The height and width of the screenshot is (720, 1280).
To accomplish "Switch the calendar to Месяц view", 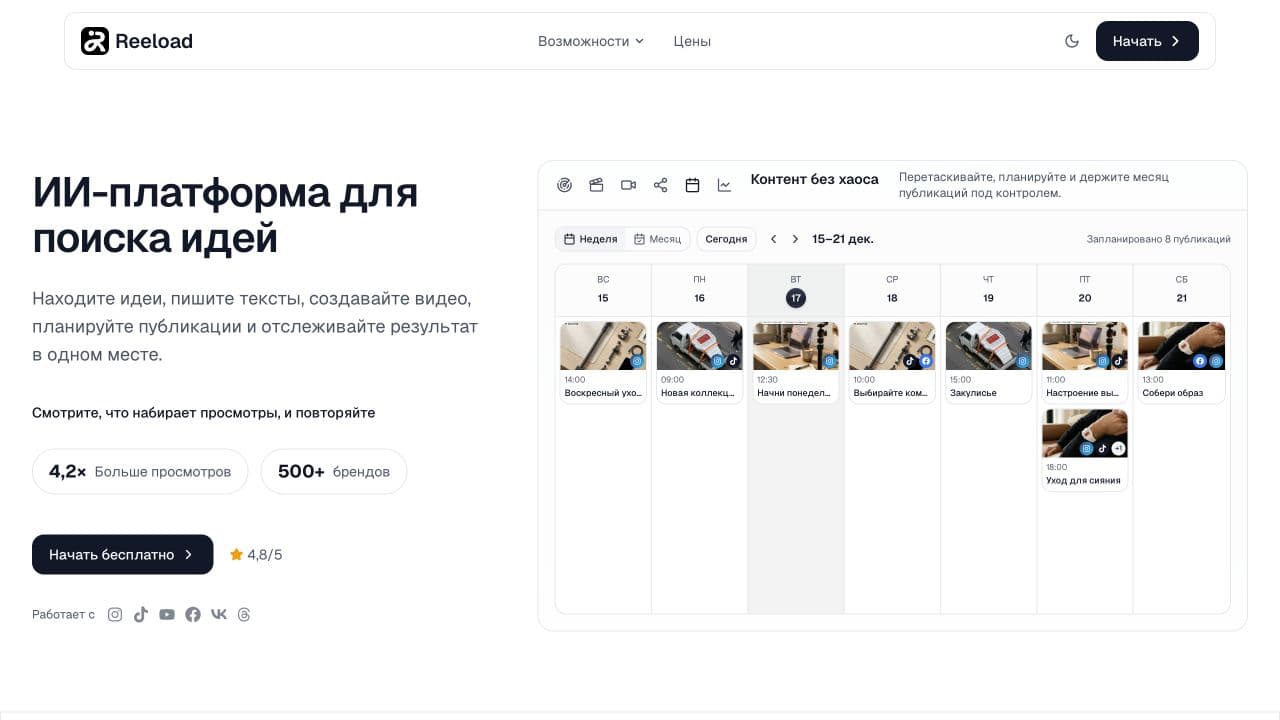I will (x=657, y=239).
